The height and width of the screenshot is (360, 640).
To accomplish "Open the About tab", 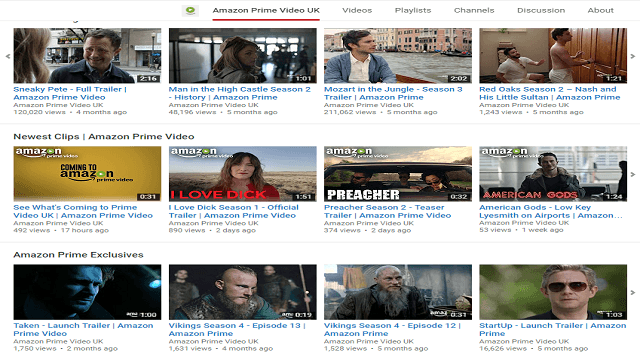I will [x=600, y=10].
